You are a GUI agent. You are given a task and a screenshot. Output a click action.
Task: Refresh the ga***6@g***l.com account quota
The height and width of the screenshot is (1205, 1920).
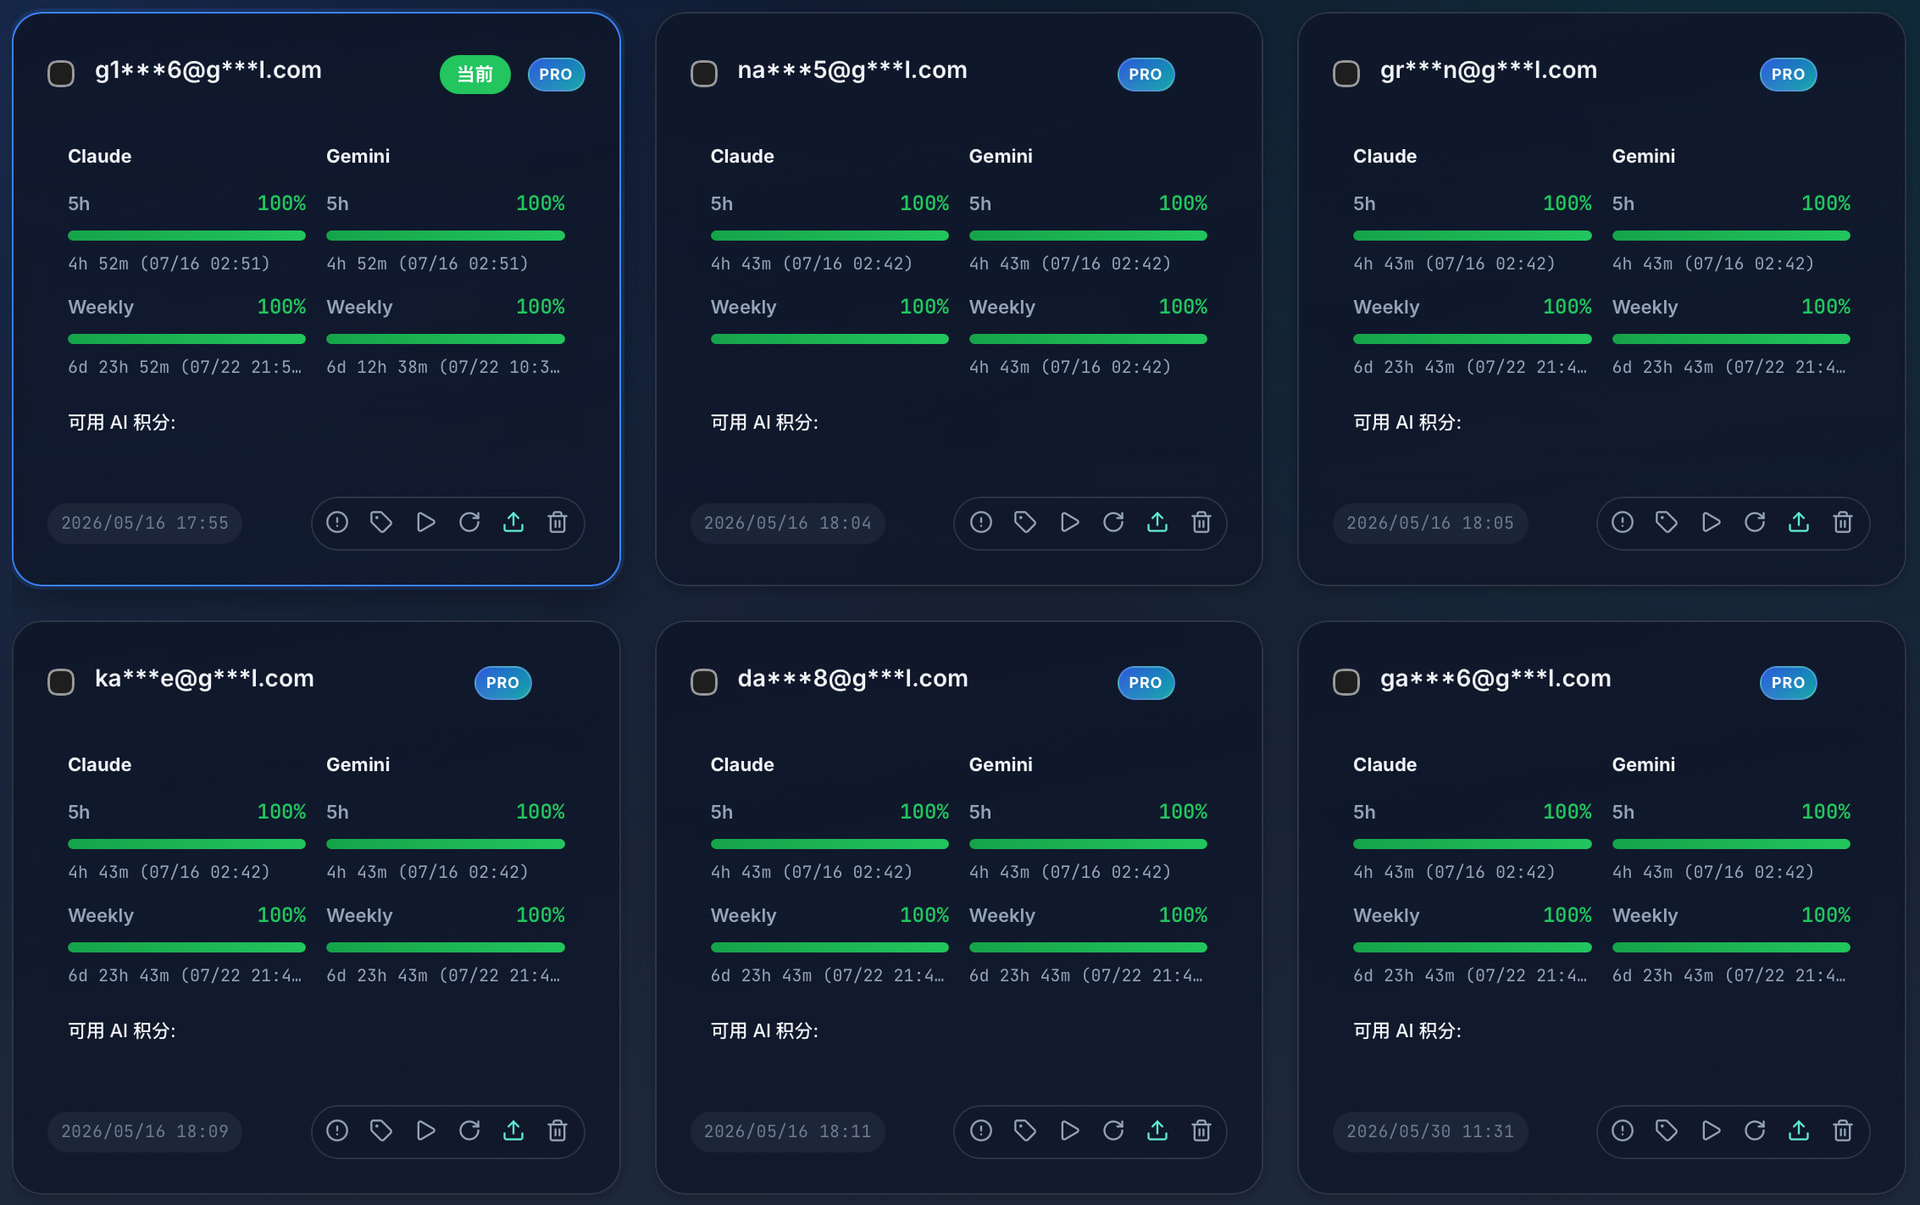click(1754, 1130)
